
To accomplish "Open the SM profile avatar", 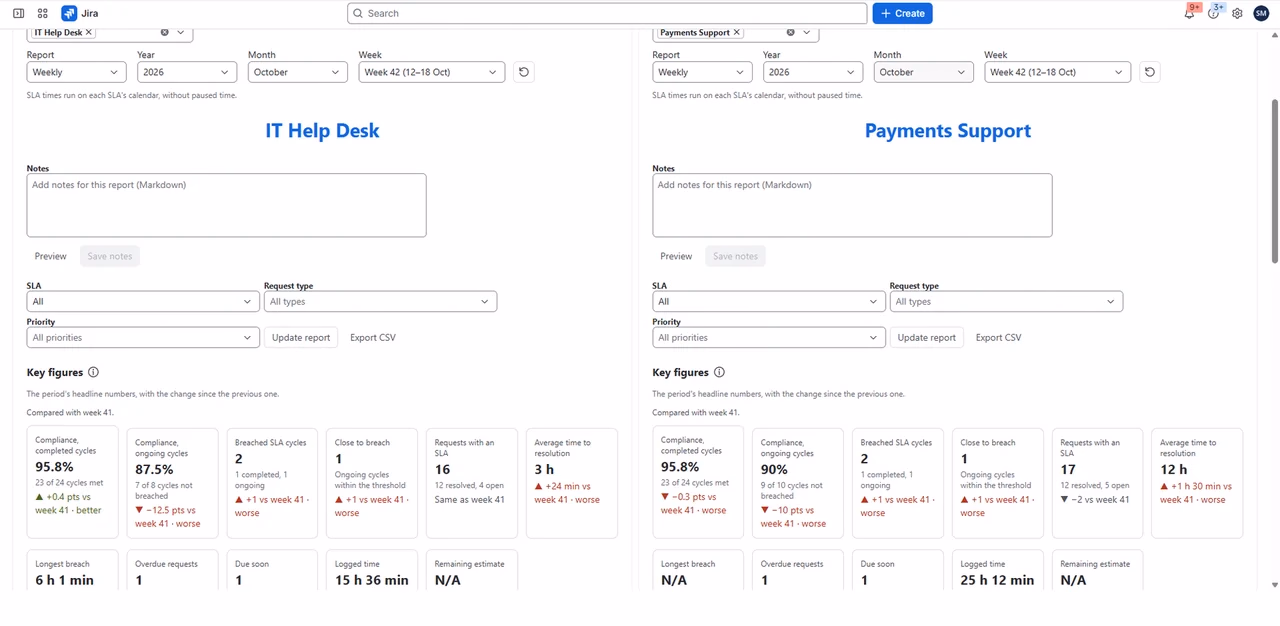I will coord(1260,13).
